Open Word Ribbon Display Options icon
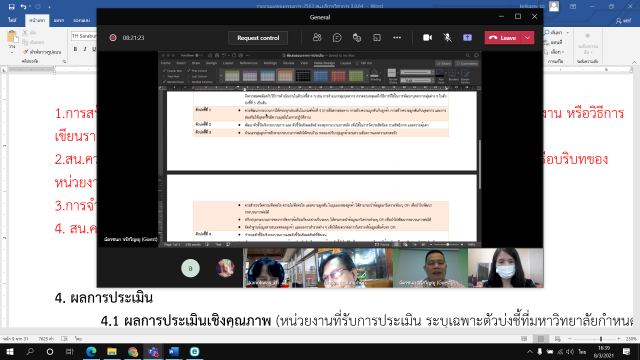640x360 pixels. coord(573,7)
